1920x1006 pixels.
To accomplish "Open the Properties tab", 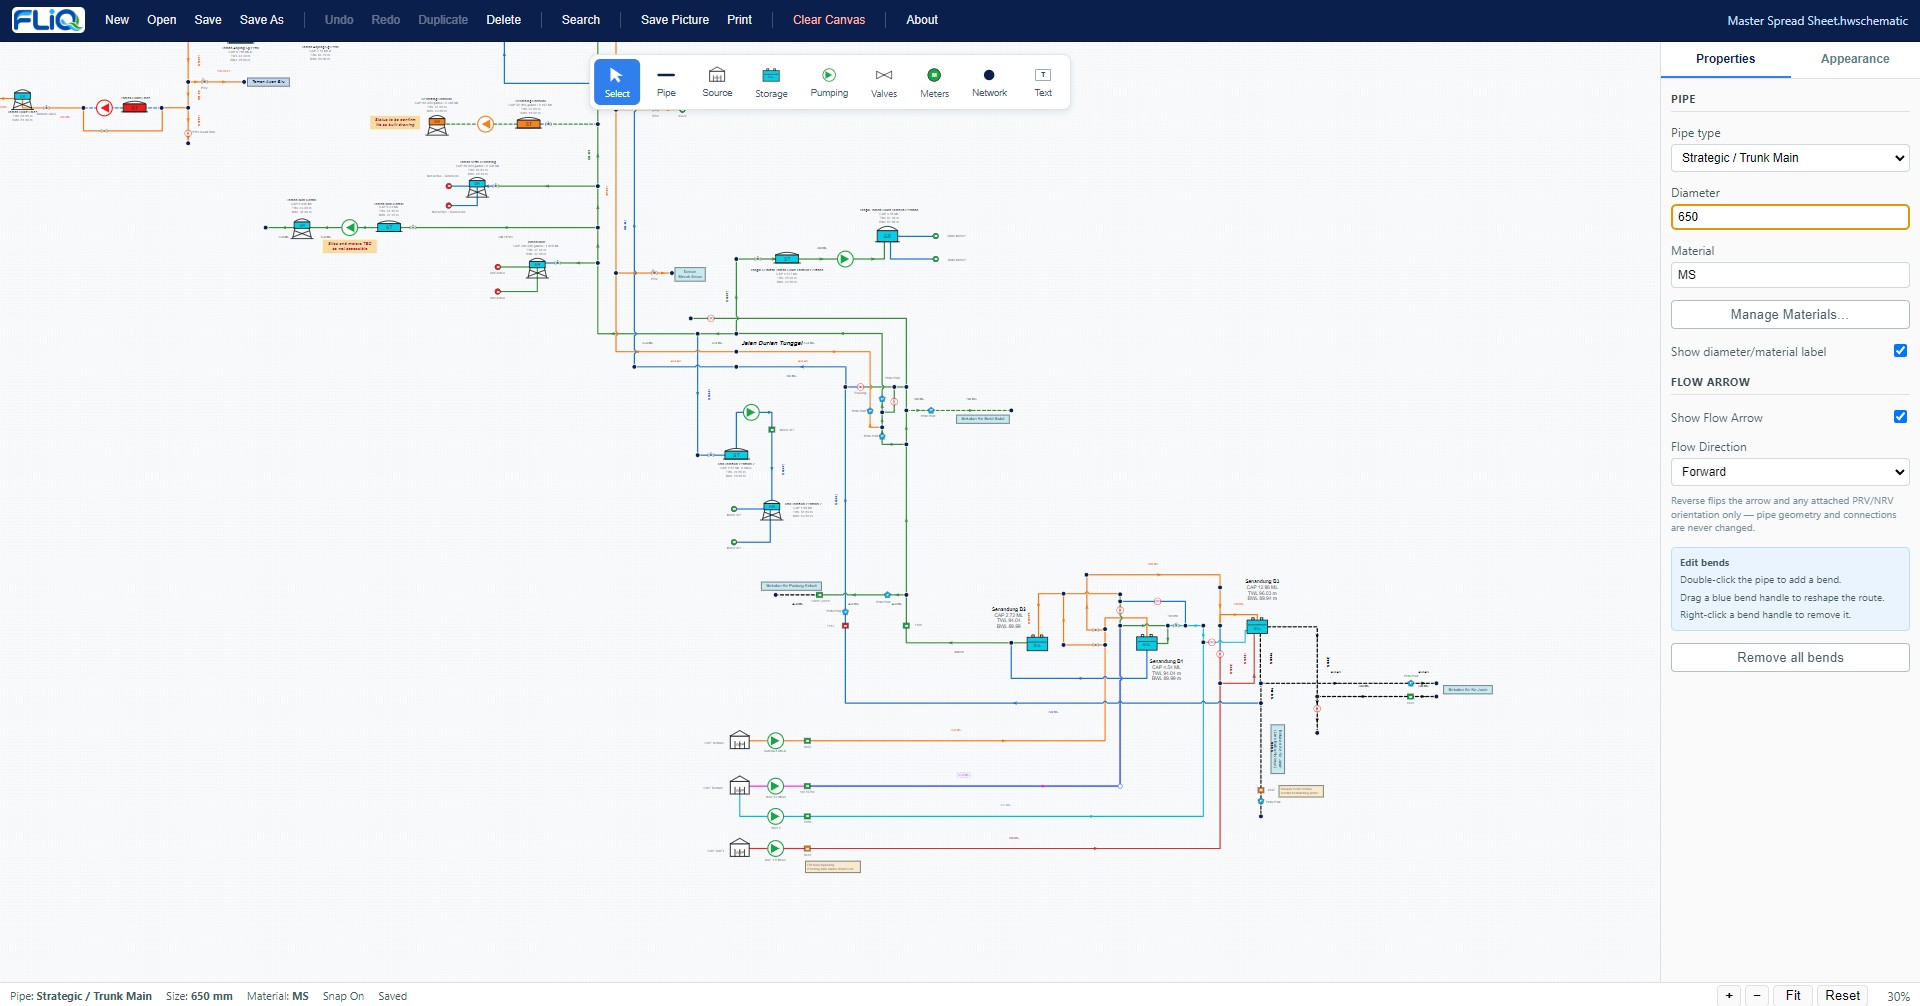I will 1725,59.
